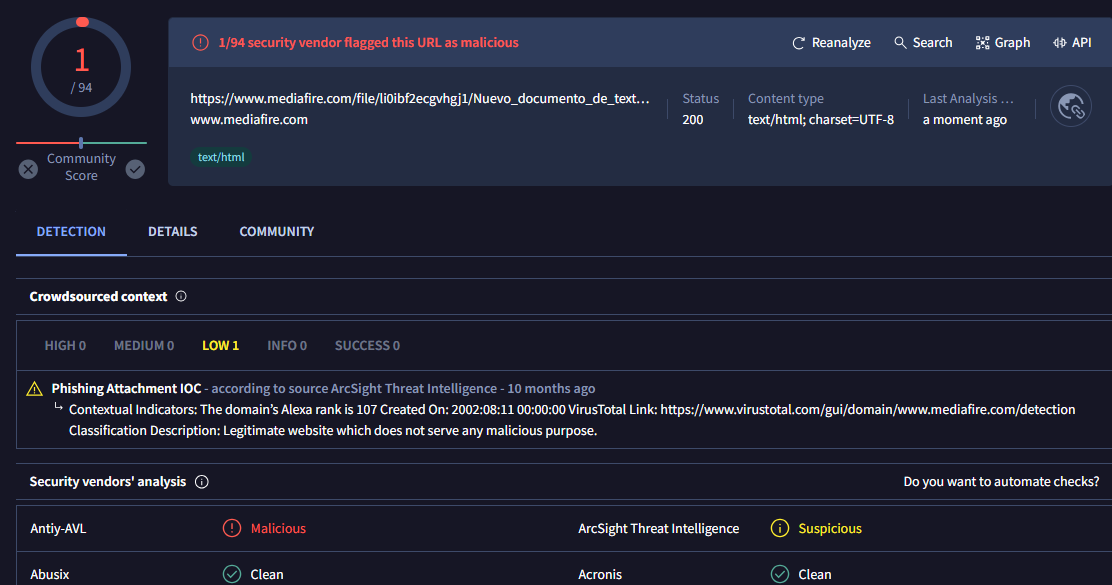Click the graph nodes icon

[982, 43]
